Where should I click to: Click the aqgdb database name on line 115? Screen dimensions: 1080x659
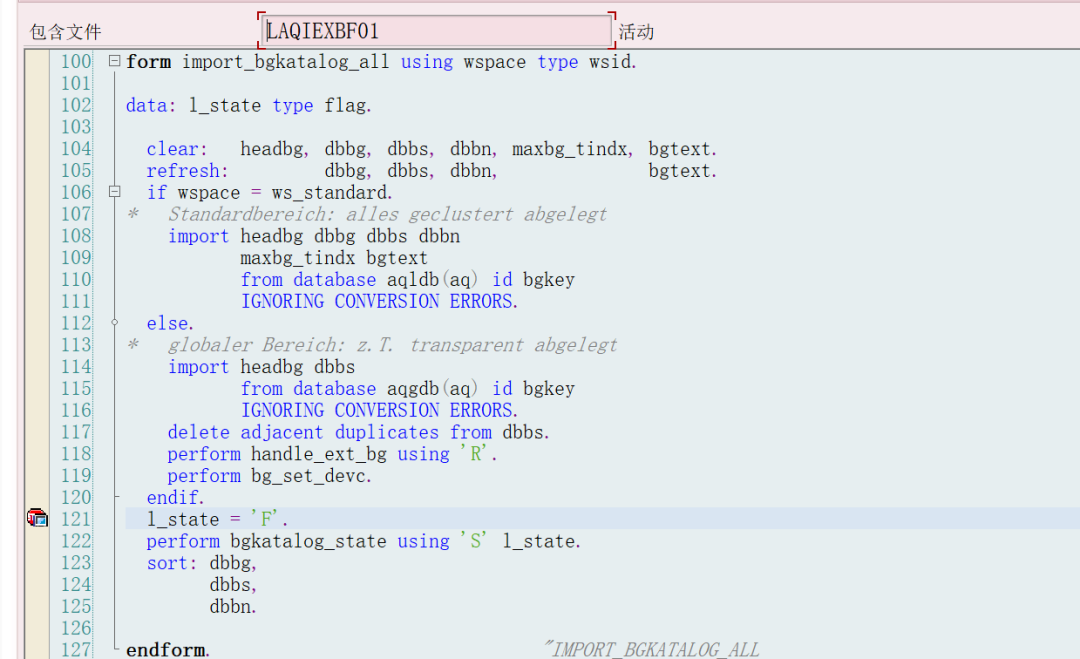click(x=412, y=388)
